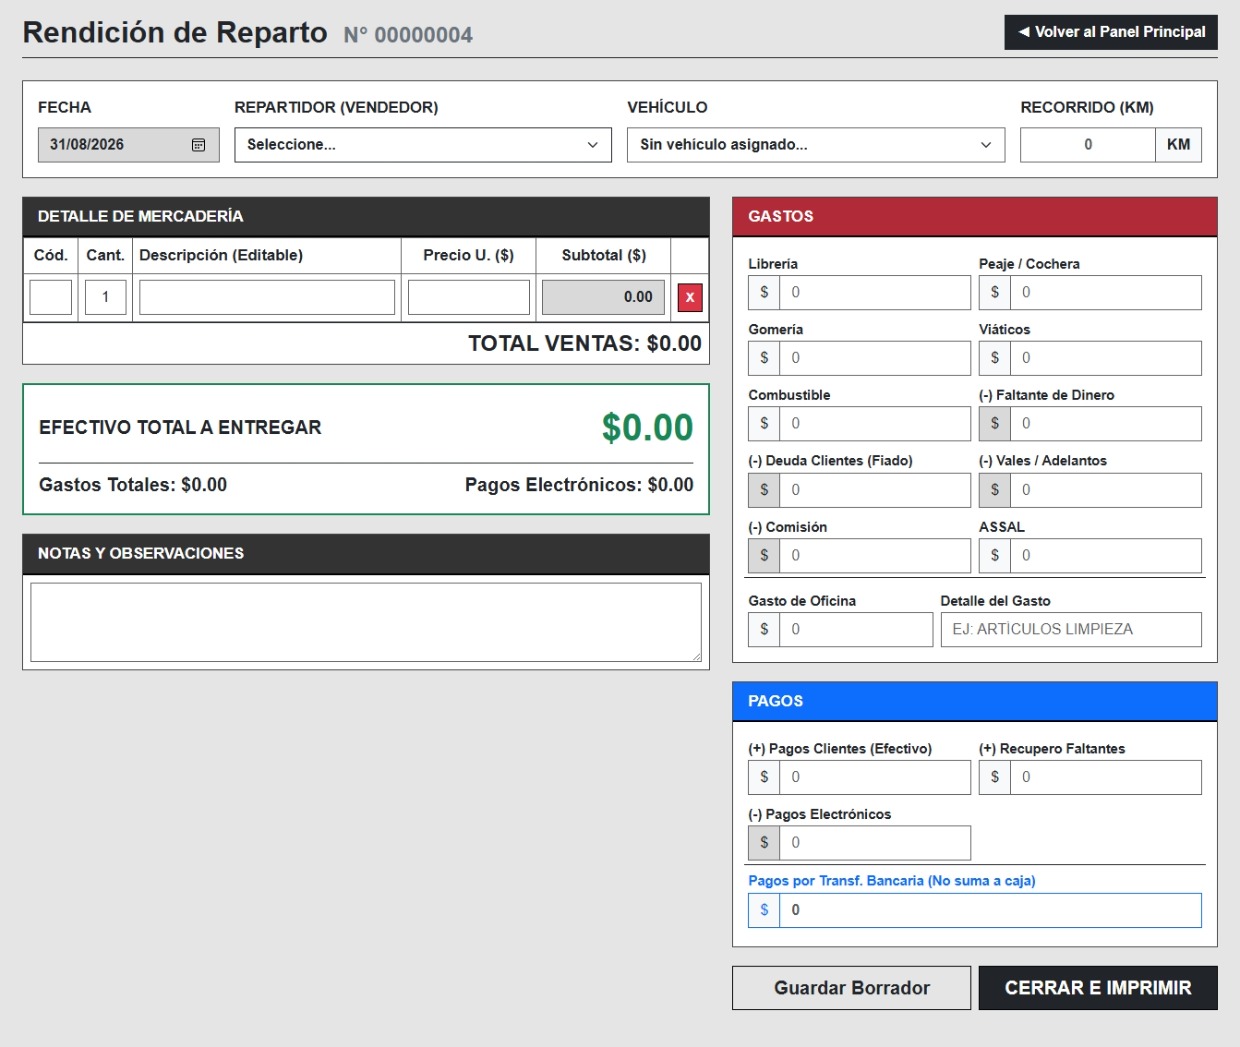Screen dimensions: 1240x1047
Task: Focus the Notas y Observaciones text area
Action: (366, 622)
